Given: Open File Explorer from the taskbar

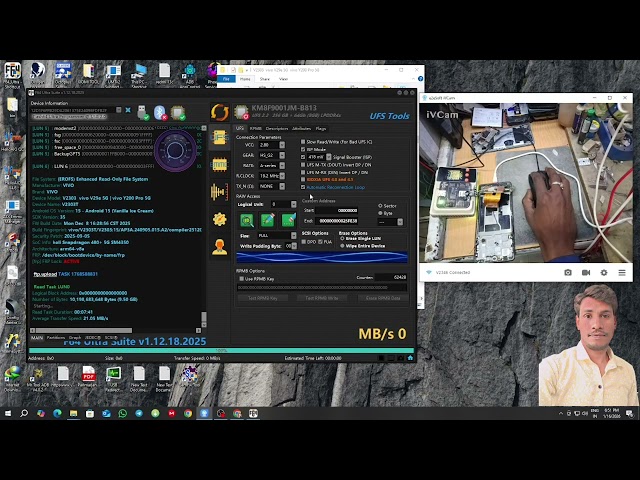Looking at the screenshot, I should click(73, 413).
